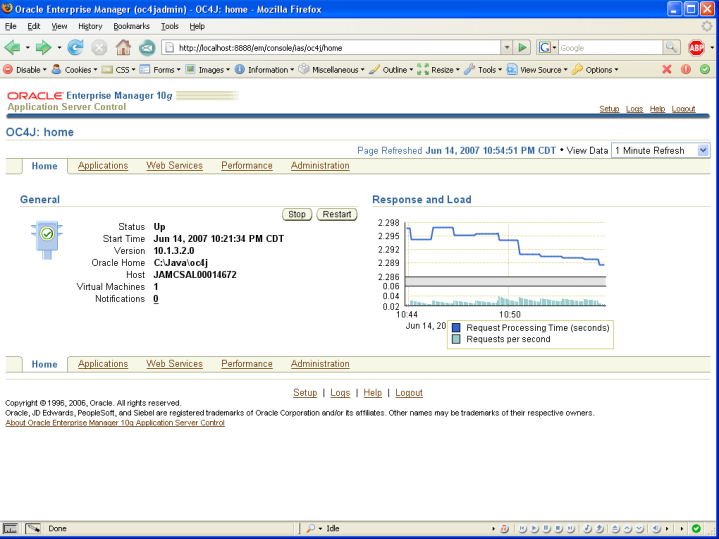Open the Images dropdown on the developer toolbar
Viewport: 719px width, 539px height.
pos(208,70)
